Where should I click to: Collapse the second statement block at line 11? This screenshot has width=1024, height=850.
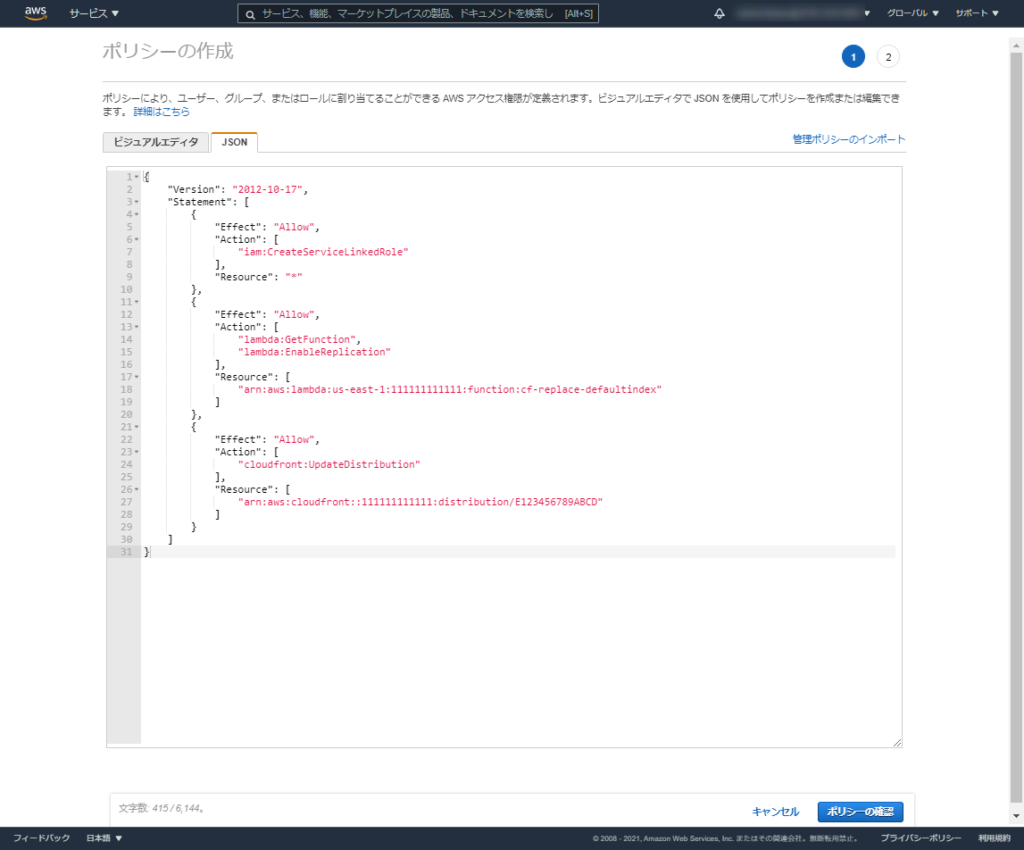(x=134, y=301)
